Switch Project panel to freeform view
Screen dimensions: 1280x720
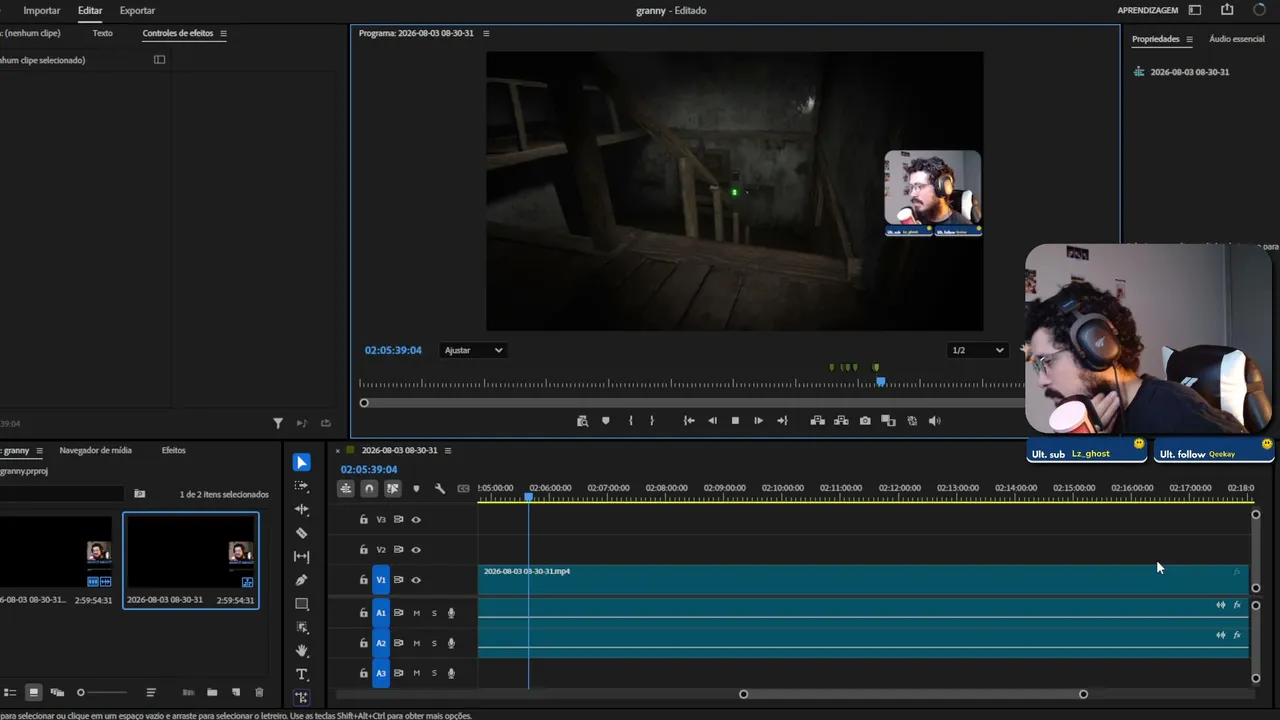pos(57,692)
